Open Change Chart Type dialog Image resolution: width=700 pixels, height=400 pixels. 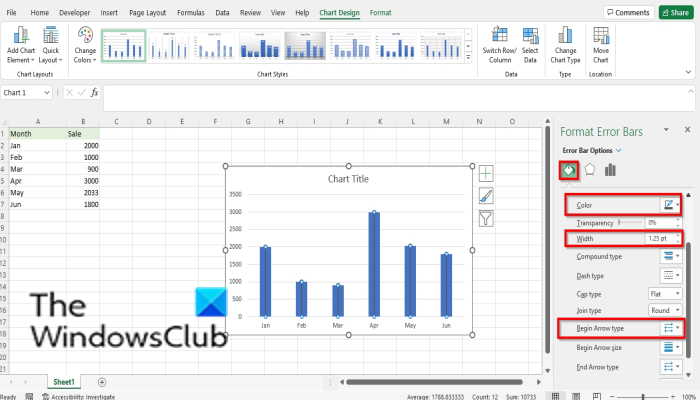pos(565,45)
